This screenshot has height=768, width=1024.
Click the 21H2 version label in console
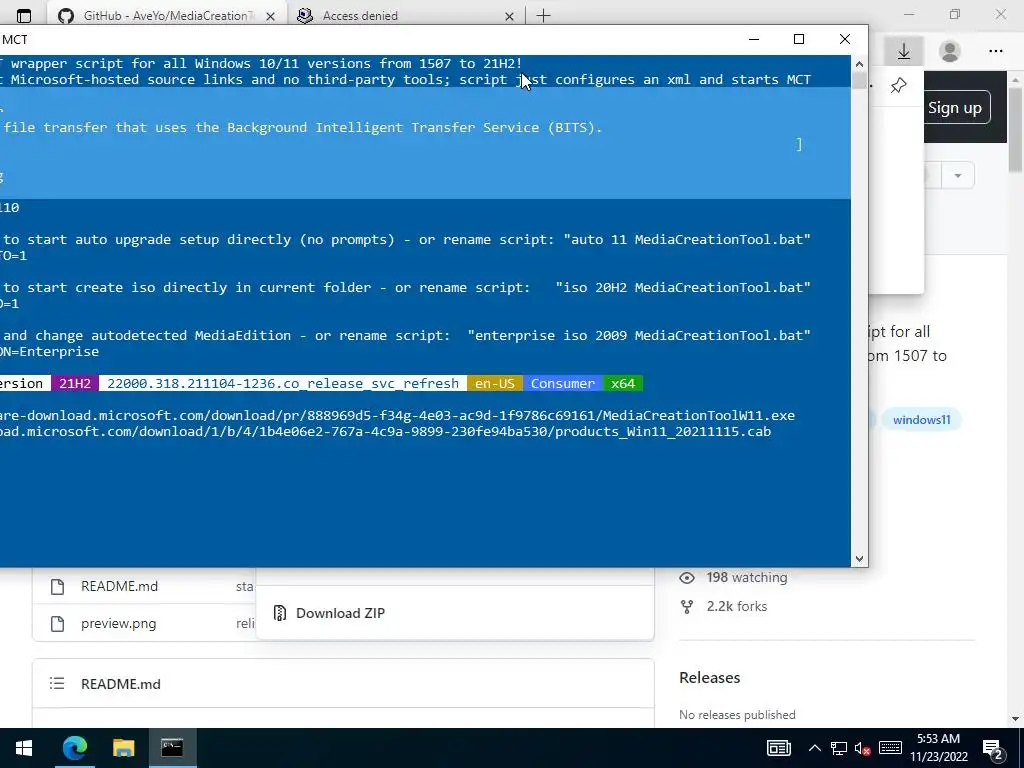pyautogui.click(x=75, y=383)
